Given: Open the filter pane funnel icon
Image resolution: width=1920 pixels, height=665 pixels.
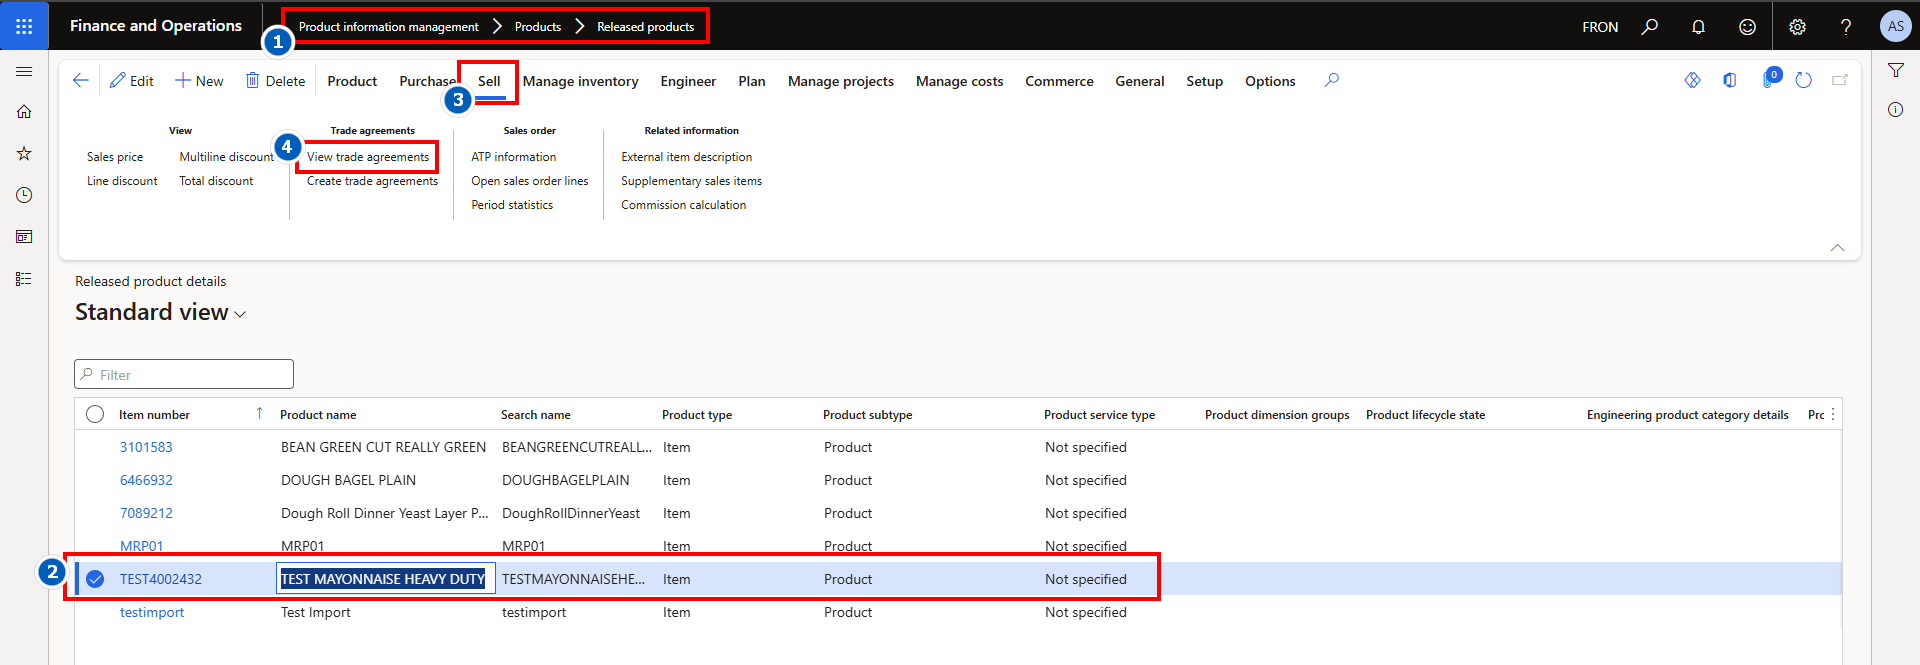Looking at the screenshot, I should pyautogui.click(x=1895, y=70).
